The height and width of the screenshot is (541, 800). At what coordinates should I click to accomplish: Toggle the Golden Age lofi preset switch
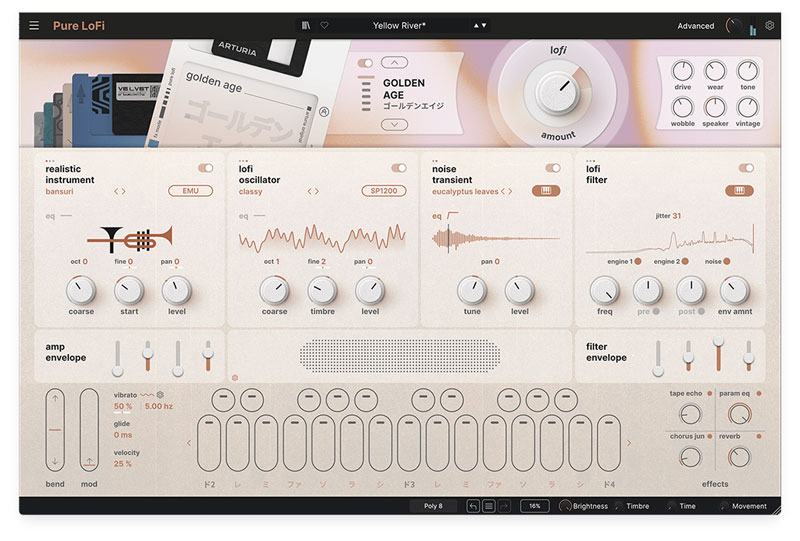(365, 63)
